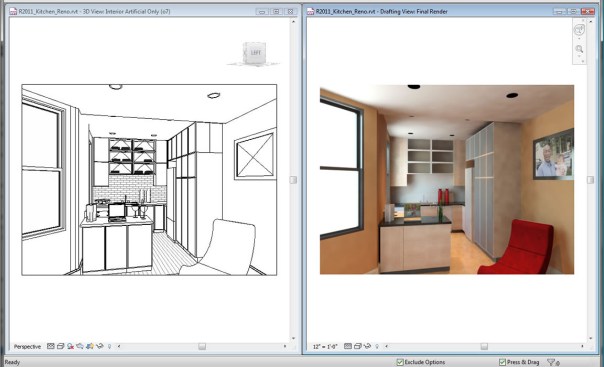The height and width of the screenshot is (367, 604).
Task: Toggle the Exclude Options checkbox
Action: coord(400,362)
